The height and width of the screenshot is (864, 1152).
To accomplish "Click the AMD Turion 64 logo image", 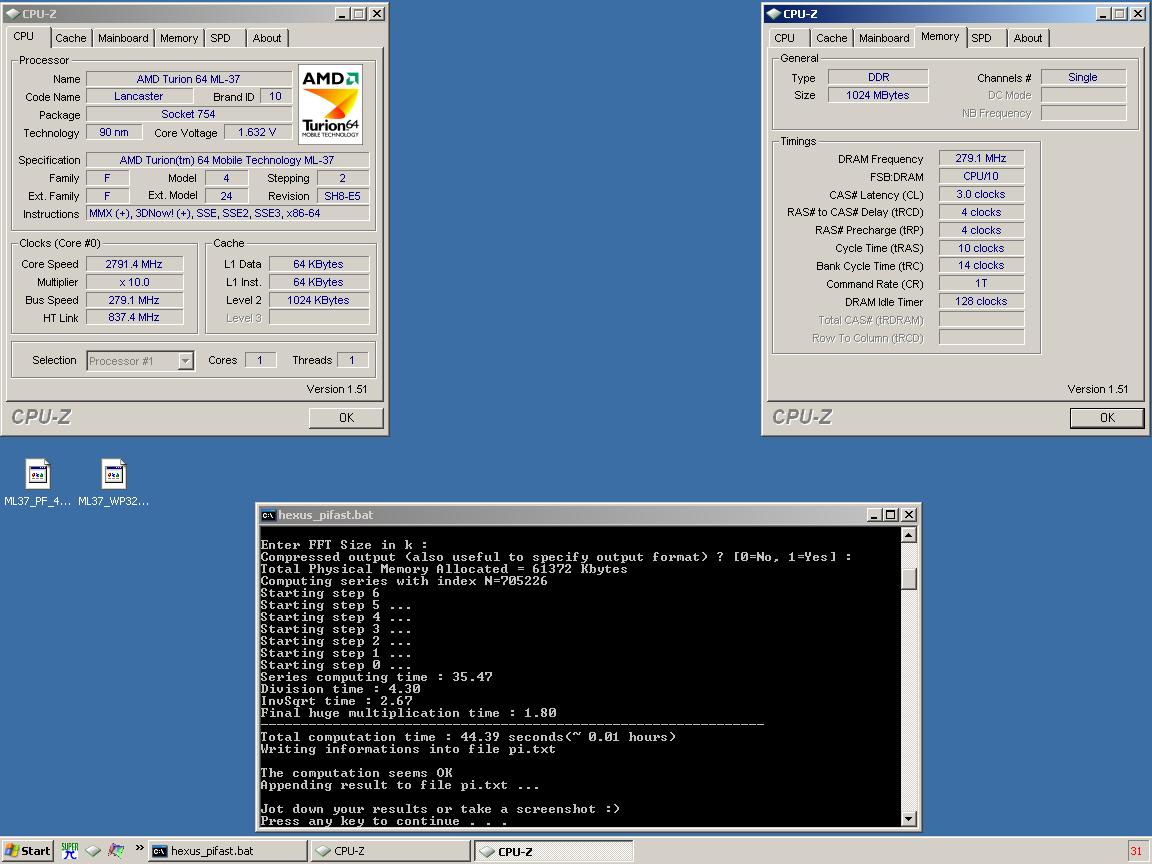I will pyautogui.click(x=331, y=104).
